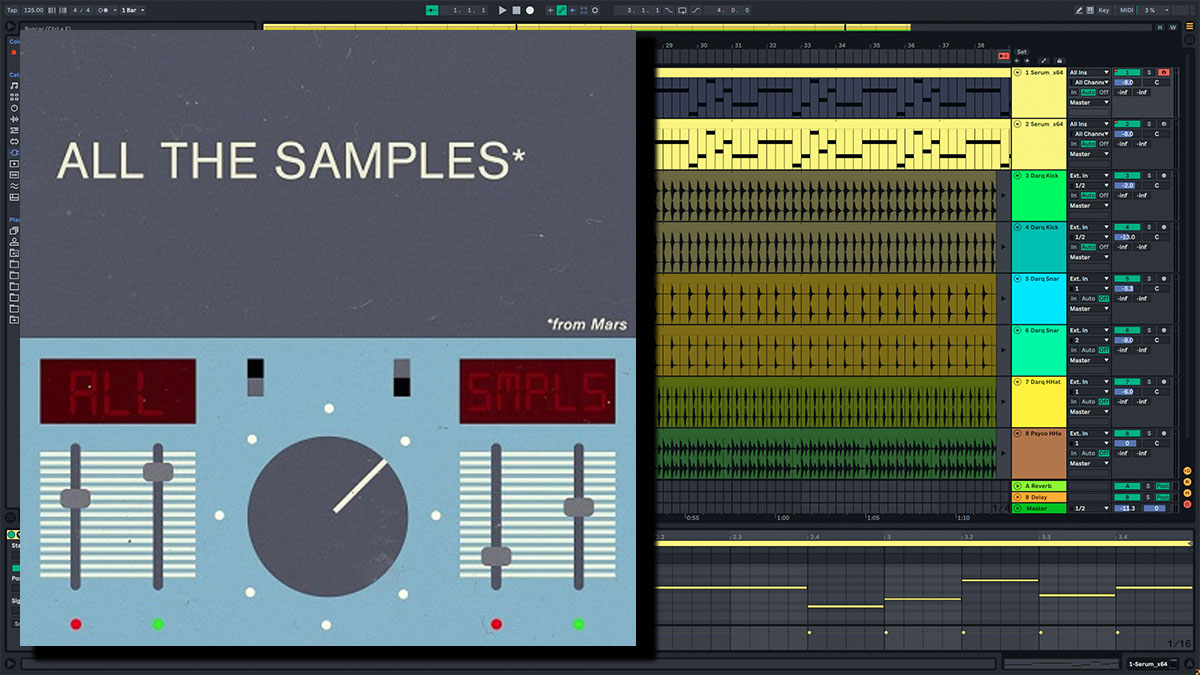Open Ext. In dropdown on 3 Darq Kick
Screen dimensions: 1200x675
pos(1089,175)
